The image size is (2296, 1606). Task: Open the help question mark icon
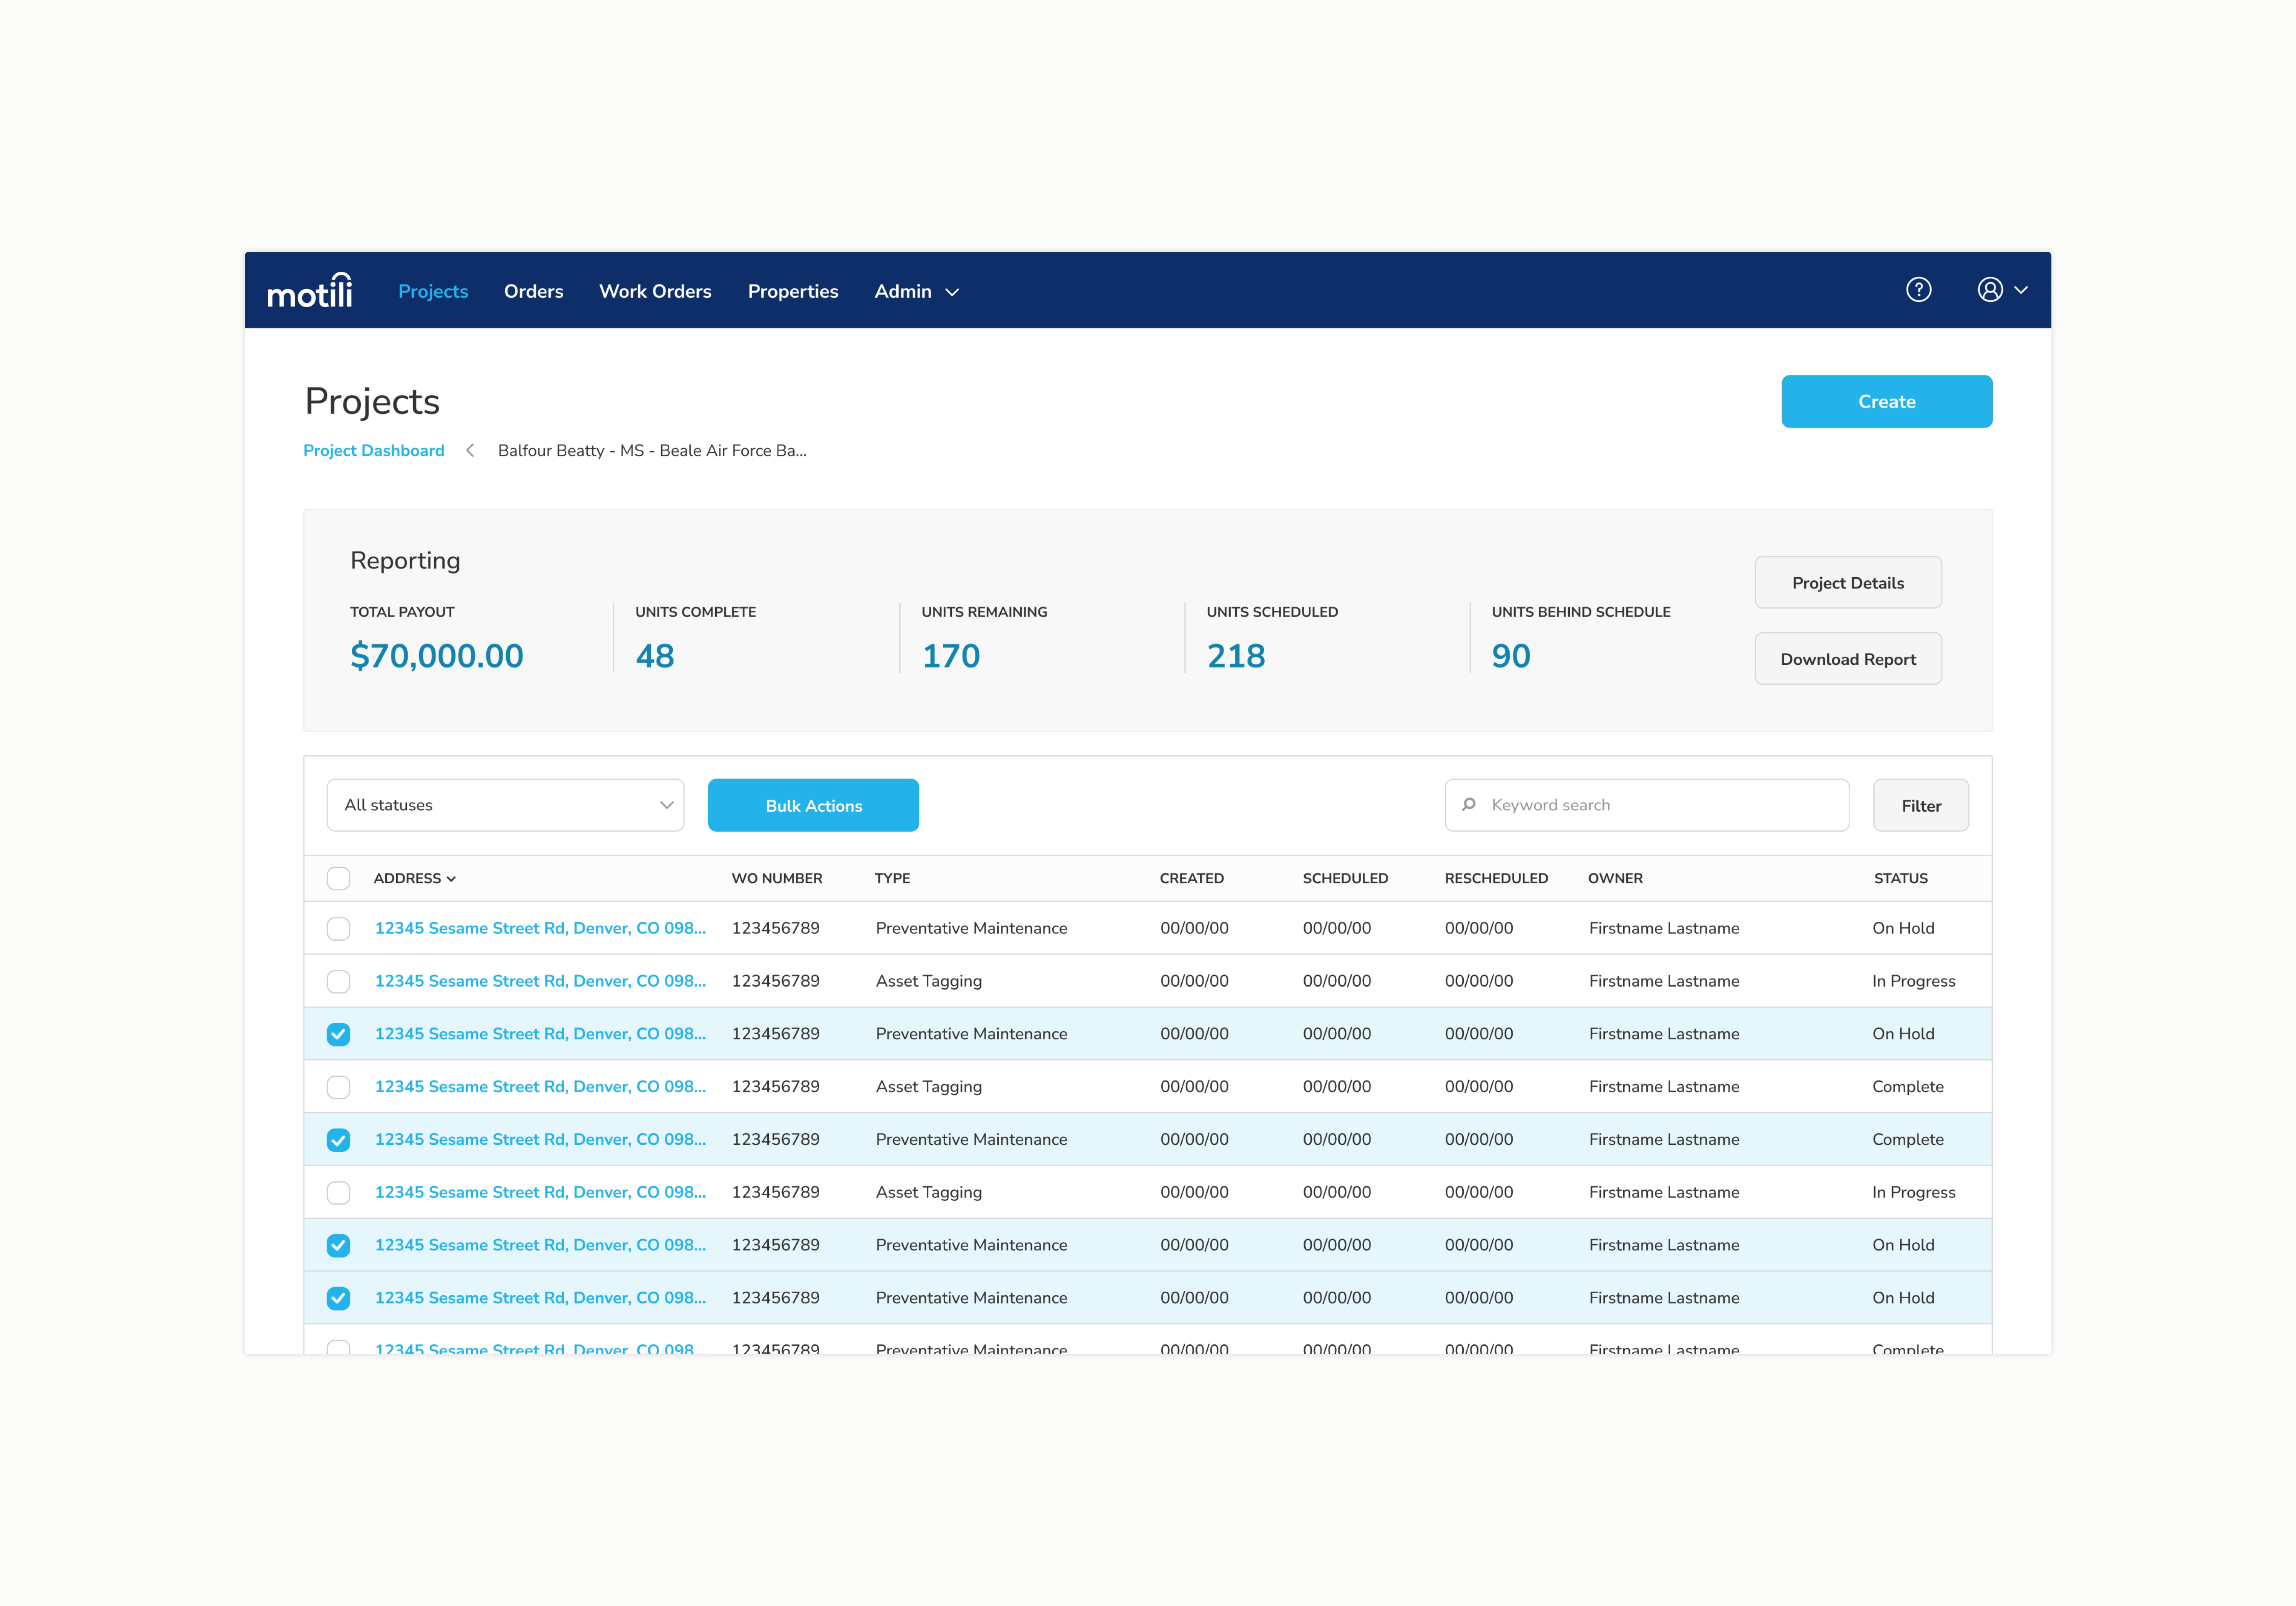pyautogui.click(x=1918, y=290)
